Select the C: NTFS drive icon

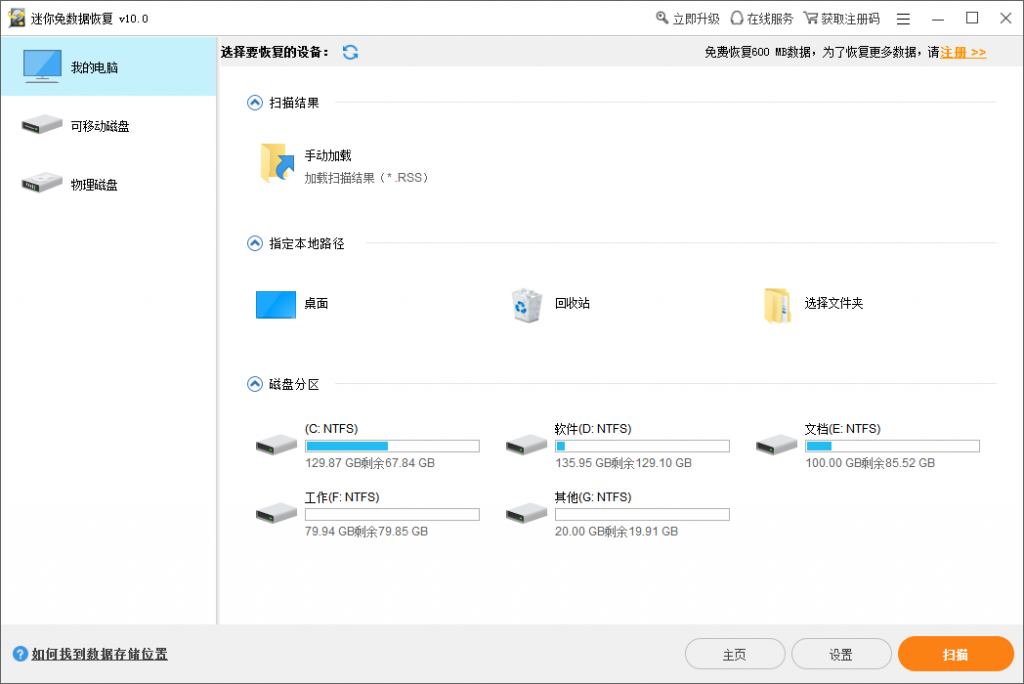coord(276,446)
